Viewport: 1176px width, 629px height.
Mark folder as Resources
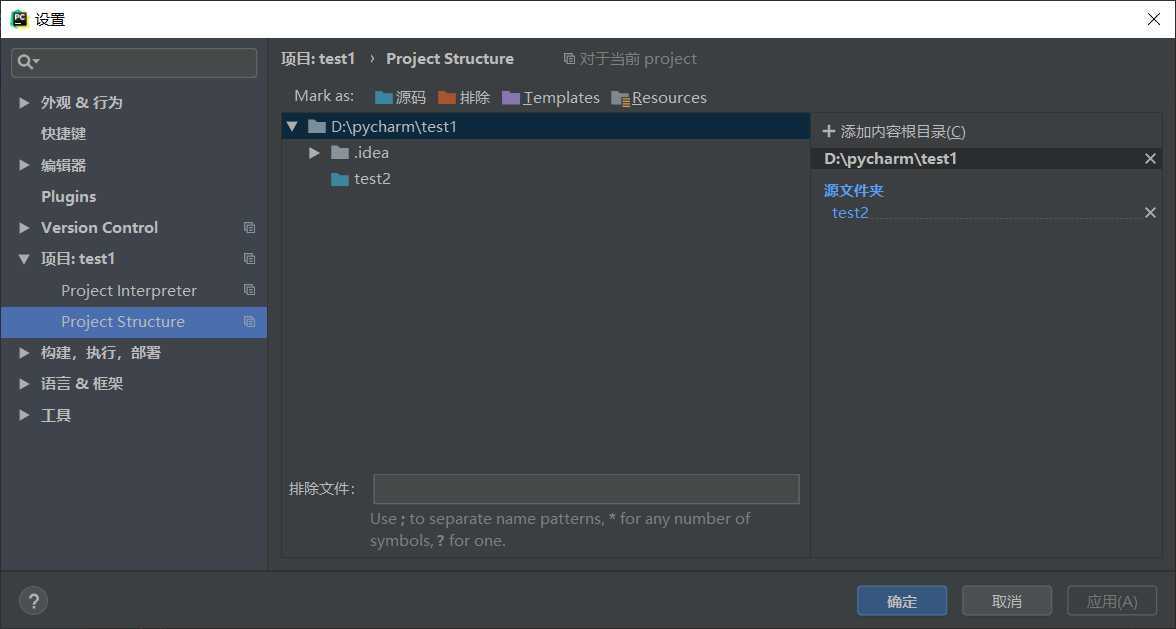point(658,97)
